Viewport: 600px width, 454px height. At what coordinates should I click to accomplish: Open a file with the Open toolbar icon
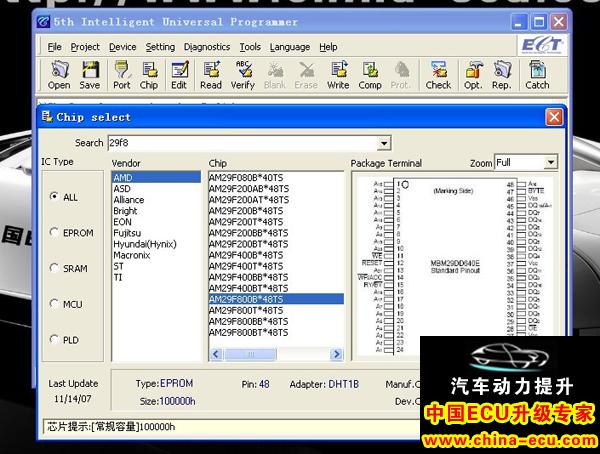click(59, 75)
